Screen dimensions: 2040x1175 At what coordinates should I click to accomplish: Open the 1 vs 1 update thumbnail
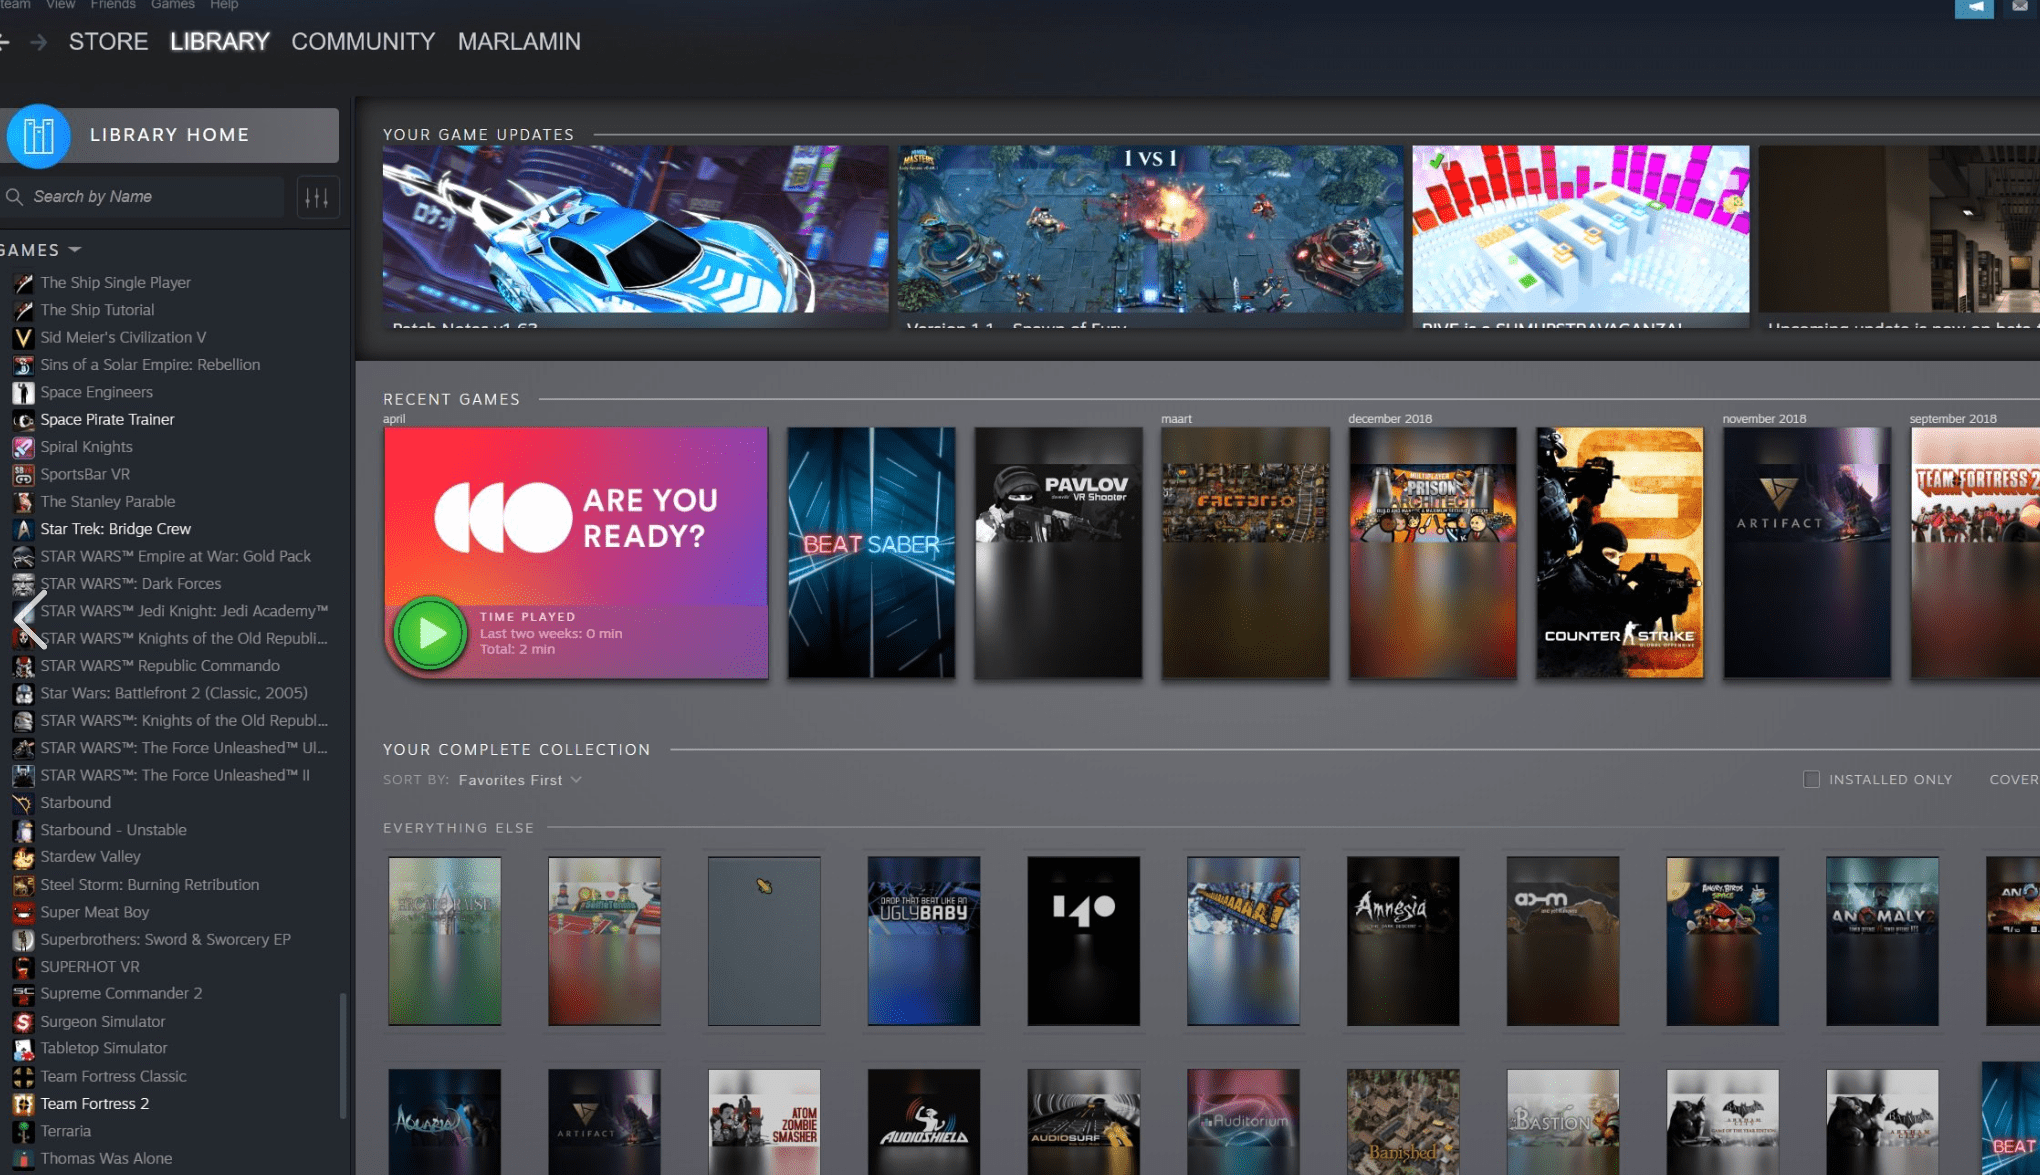pyautogui.click(x=1150, y=229)
